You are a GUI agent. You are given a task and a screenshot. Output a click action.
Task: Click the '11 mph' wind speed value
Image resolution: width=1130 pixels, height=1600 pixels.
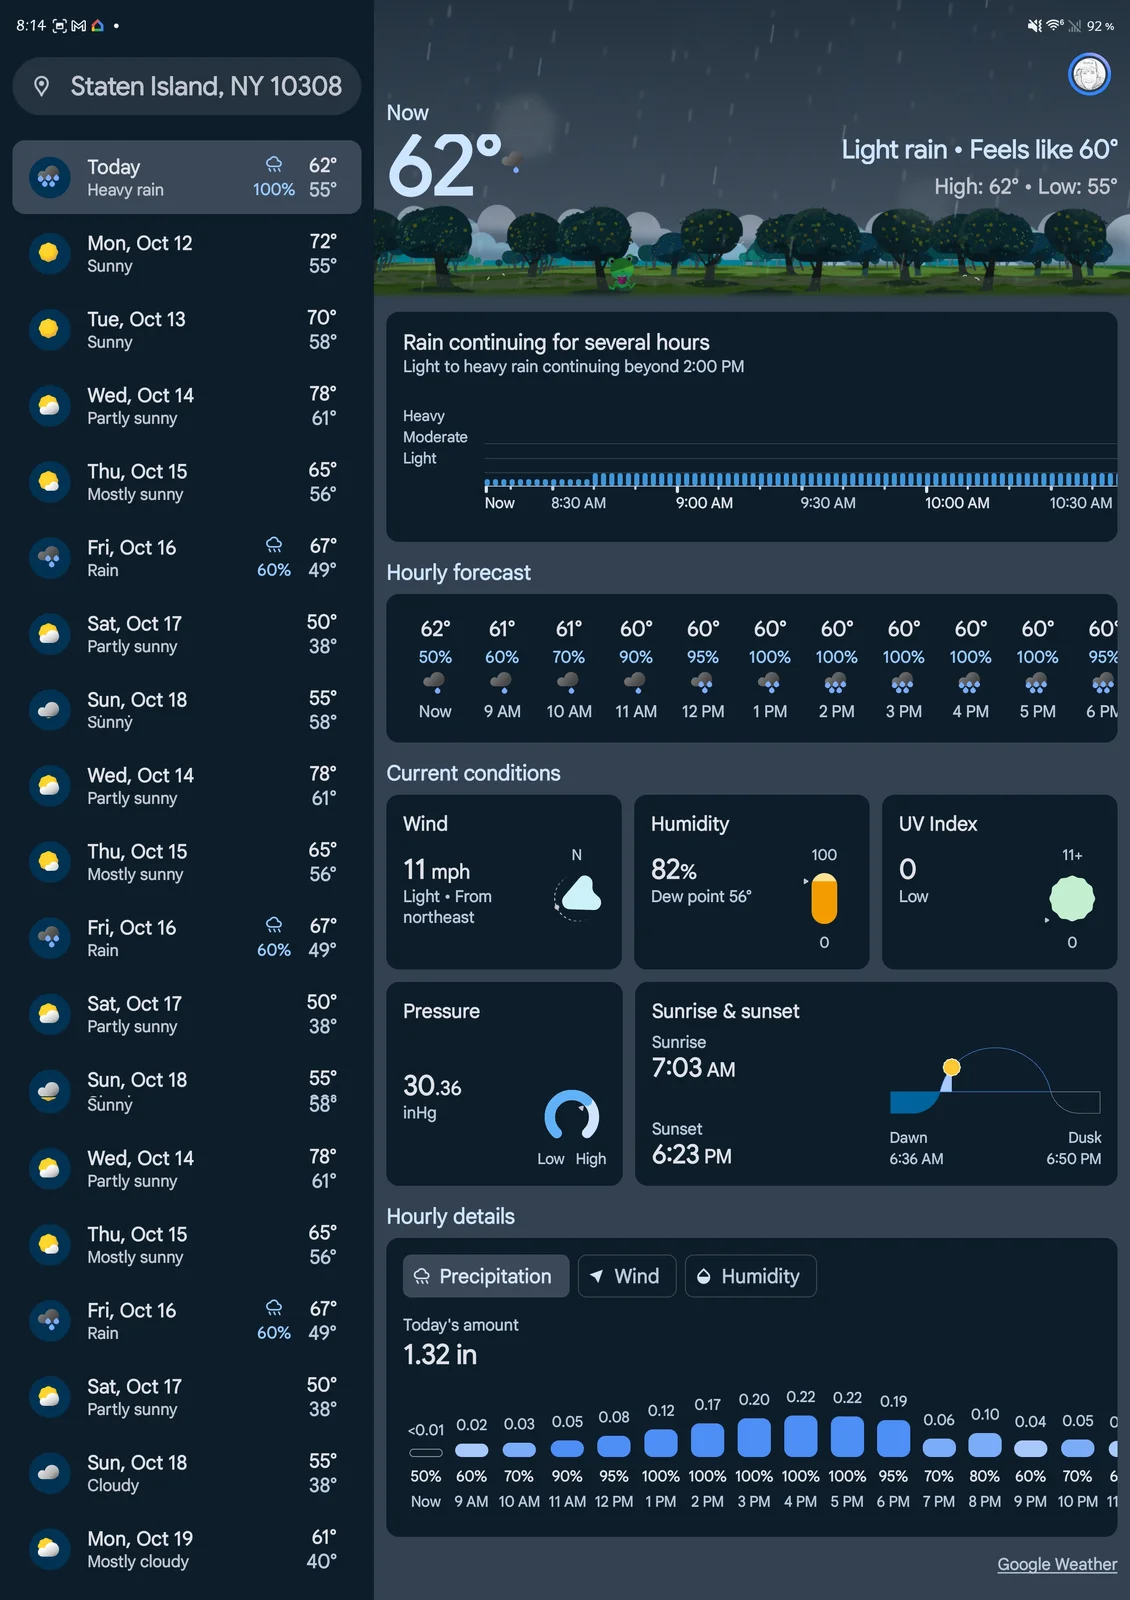pyautogui.click(x=436, y=869)
